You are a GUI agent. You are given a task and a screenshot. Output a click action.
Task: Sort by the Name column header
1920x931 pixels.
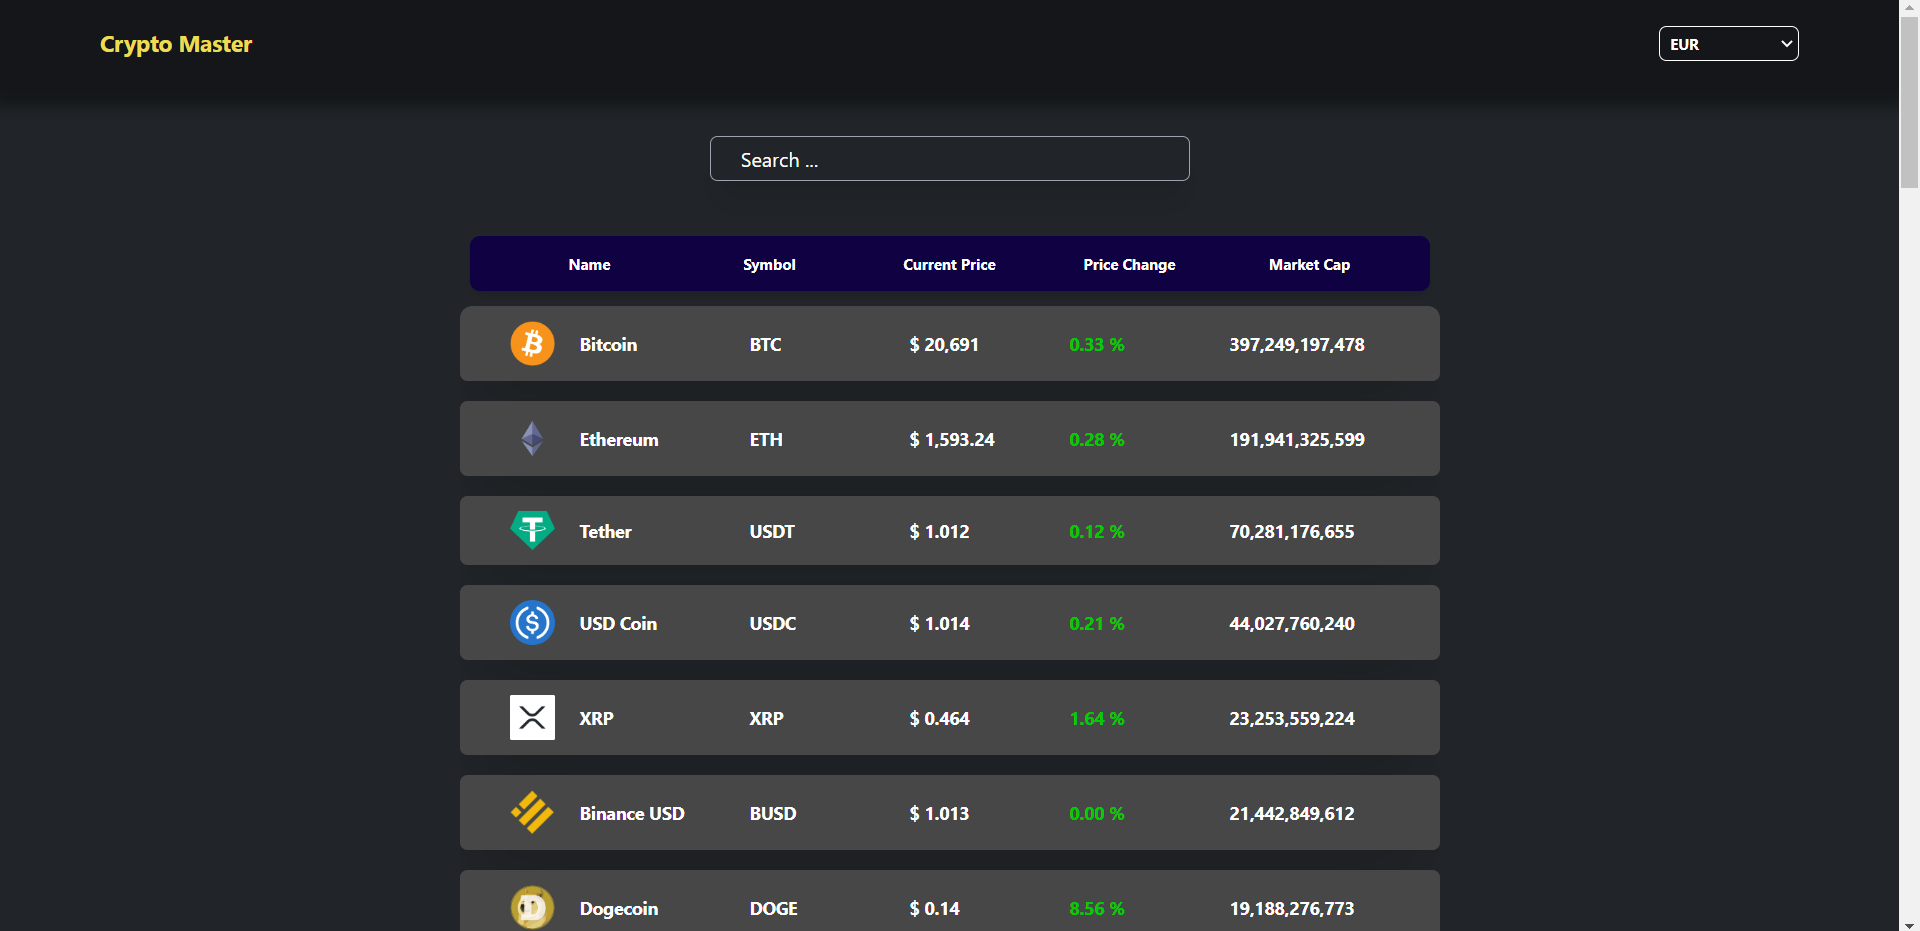[x=589, y=264]
